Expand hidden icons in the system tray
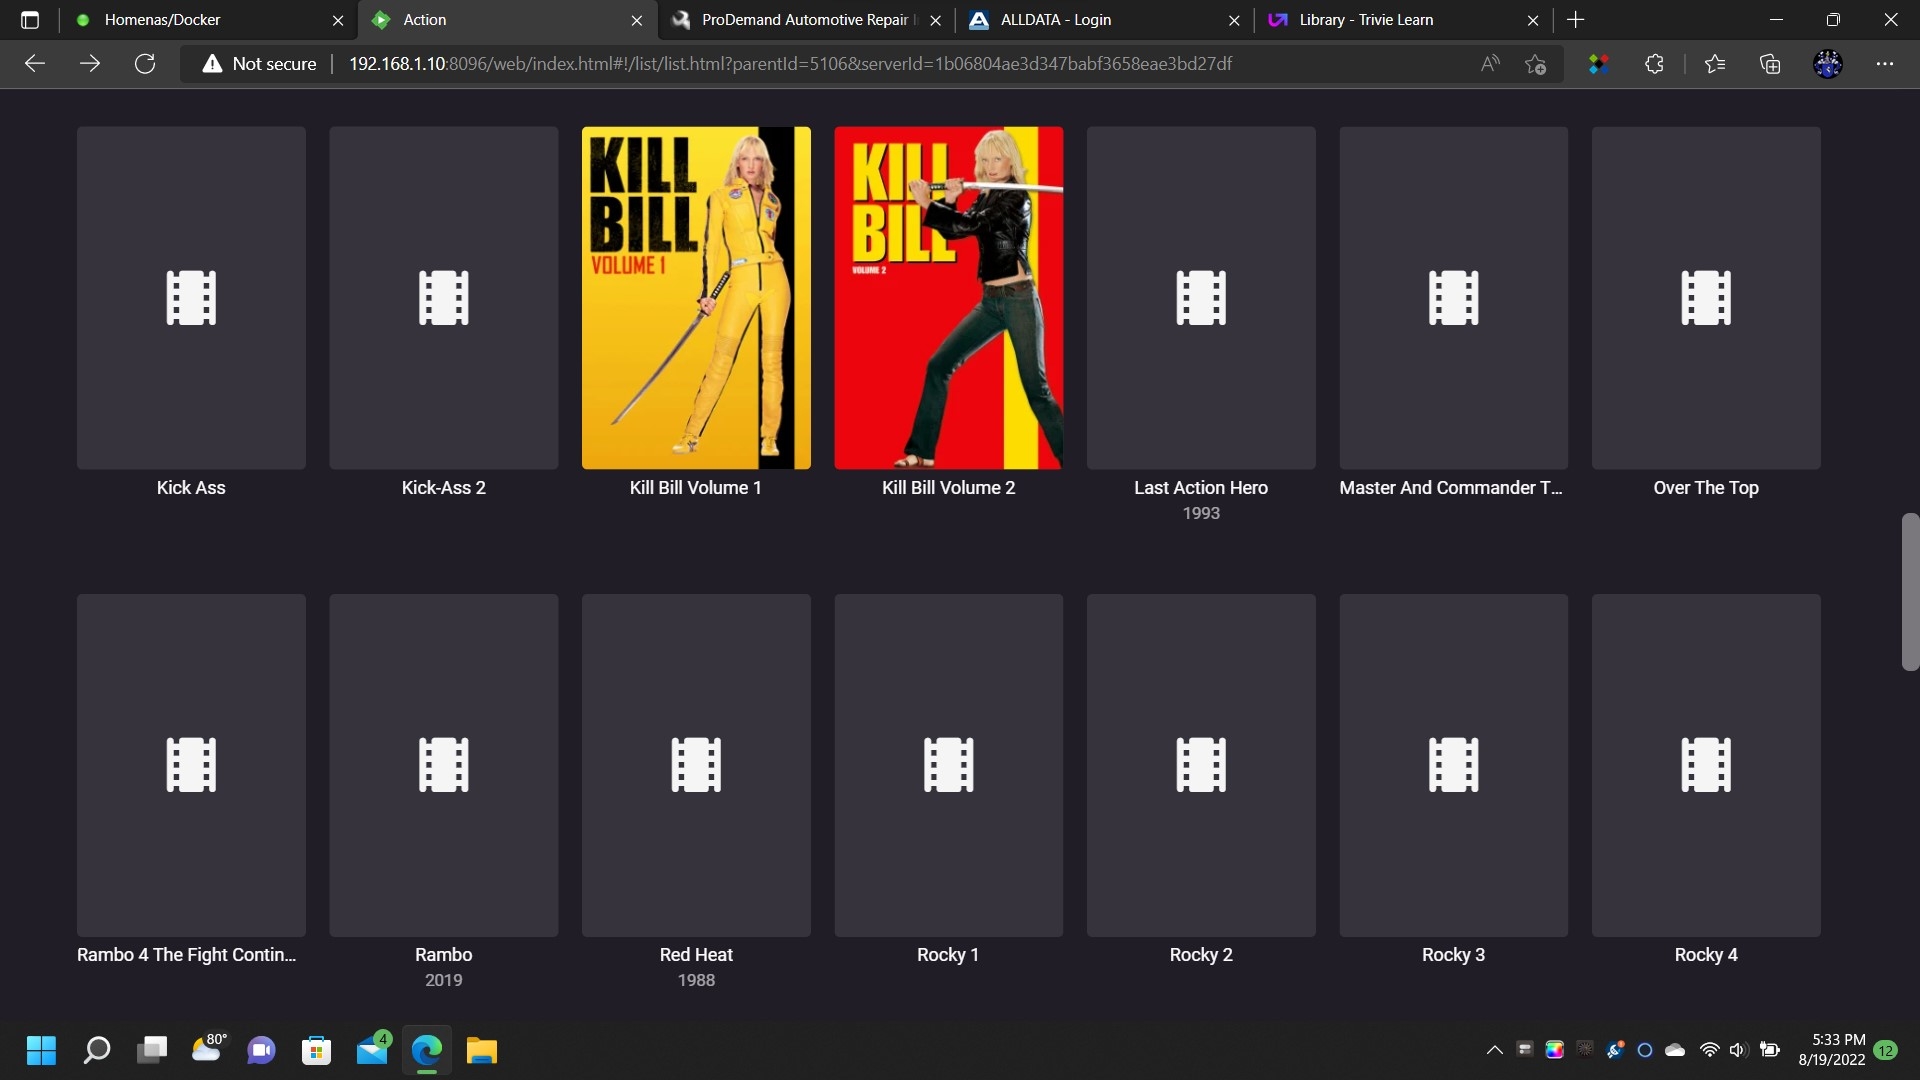Screen dimensions: 1920x1080 coord(1494,1050)
